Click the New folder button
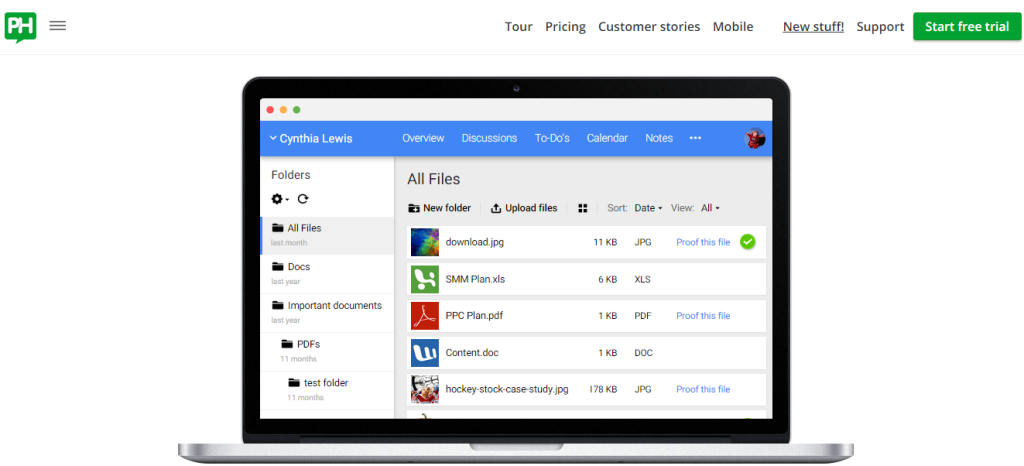 click(x=440, y=208)
